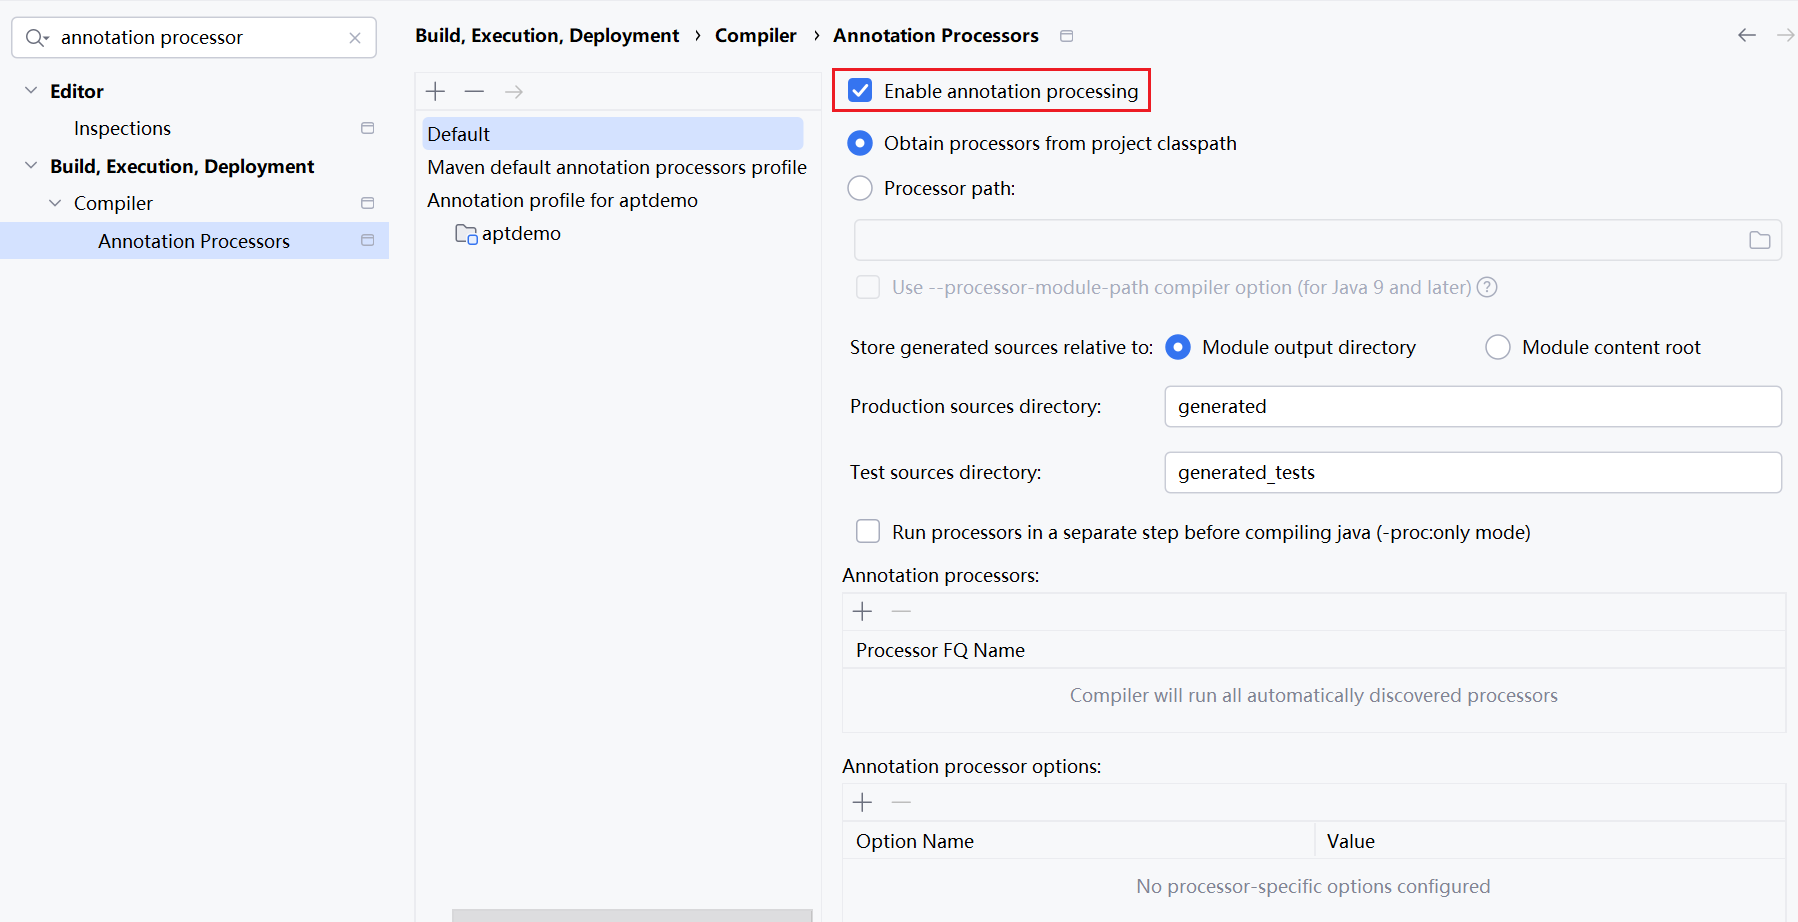The image size is (1798, 922).
Task: Open help for processor-module-path option
Action: pyautogui.click(x=1487, y=288)
